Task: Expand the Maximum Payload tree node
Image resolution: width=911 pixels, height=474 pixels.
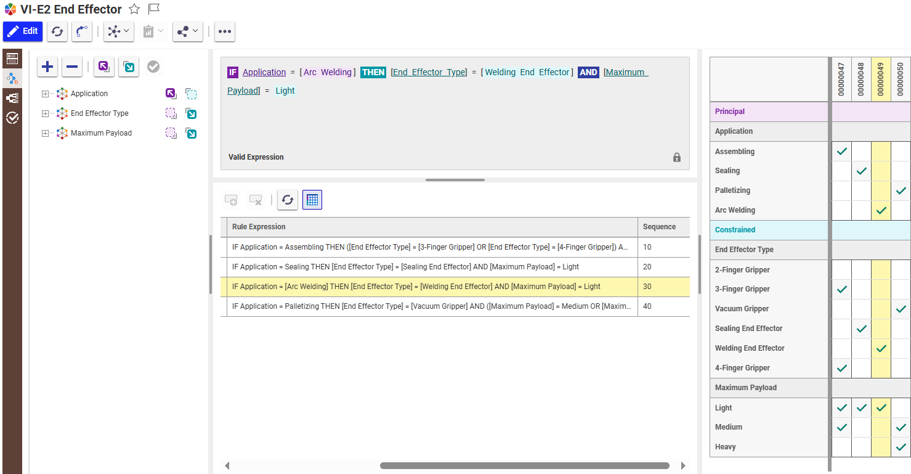Action: point(45,133)
